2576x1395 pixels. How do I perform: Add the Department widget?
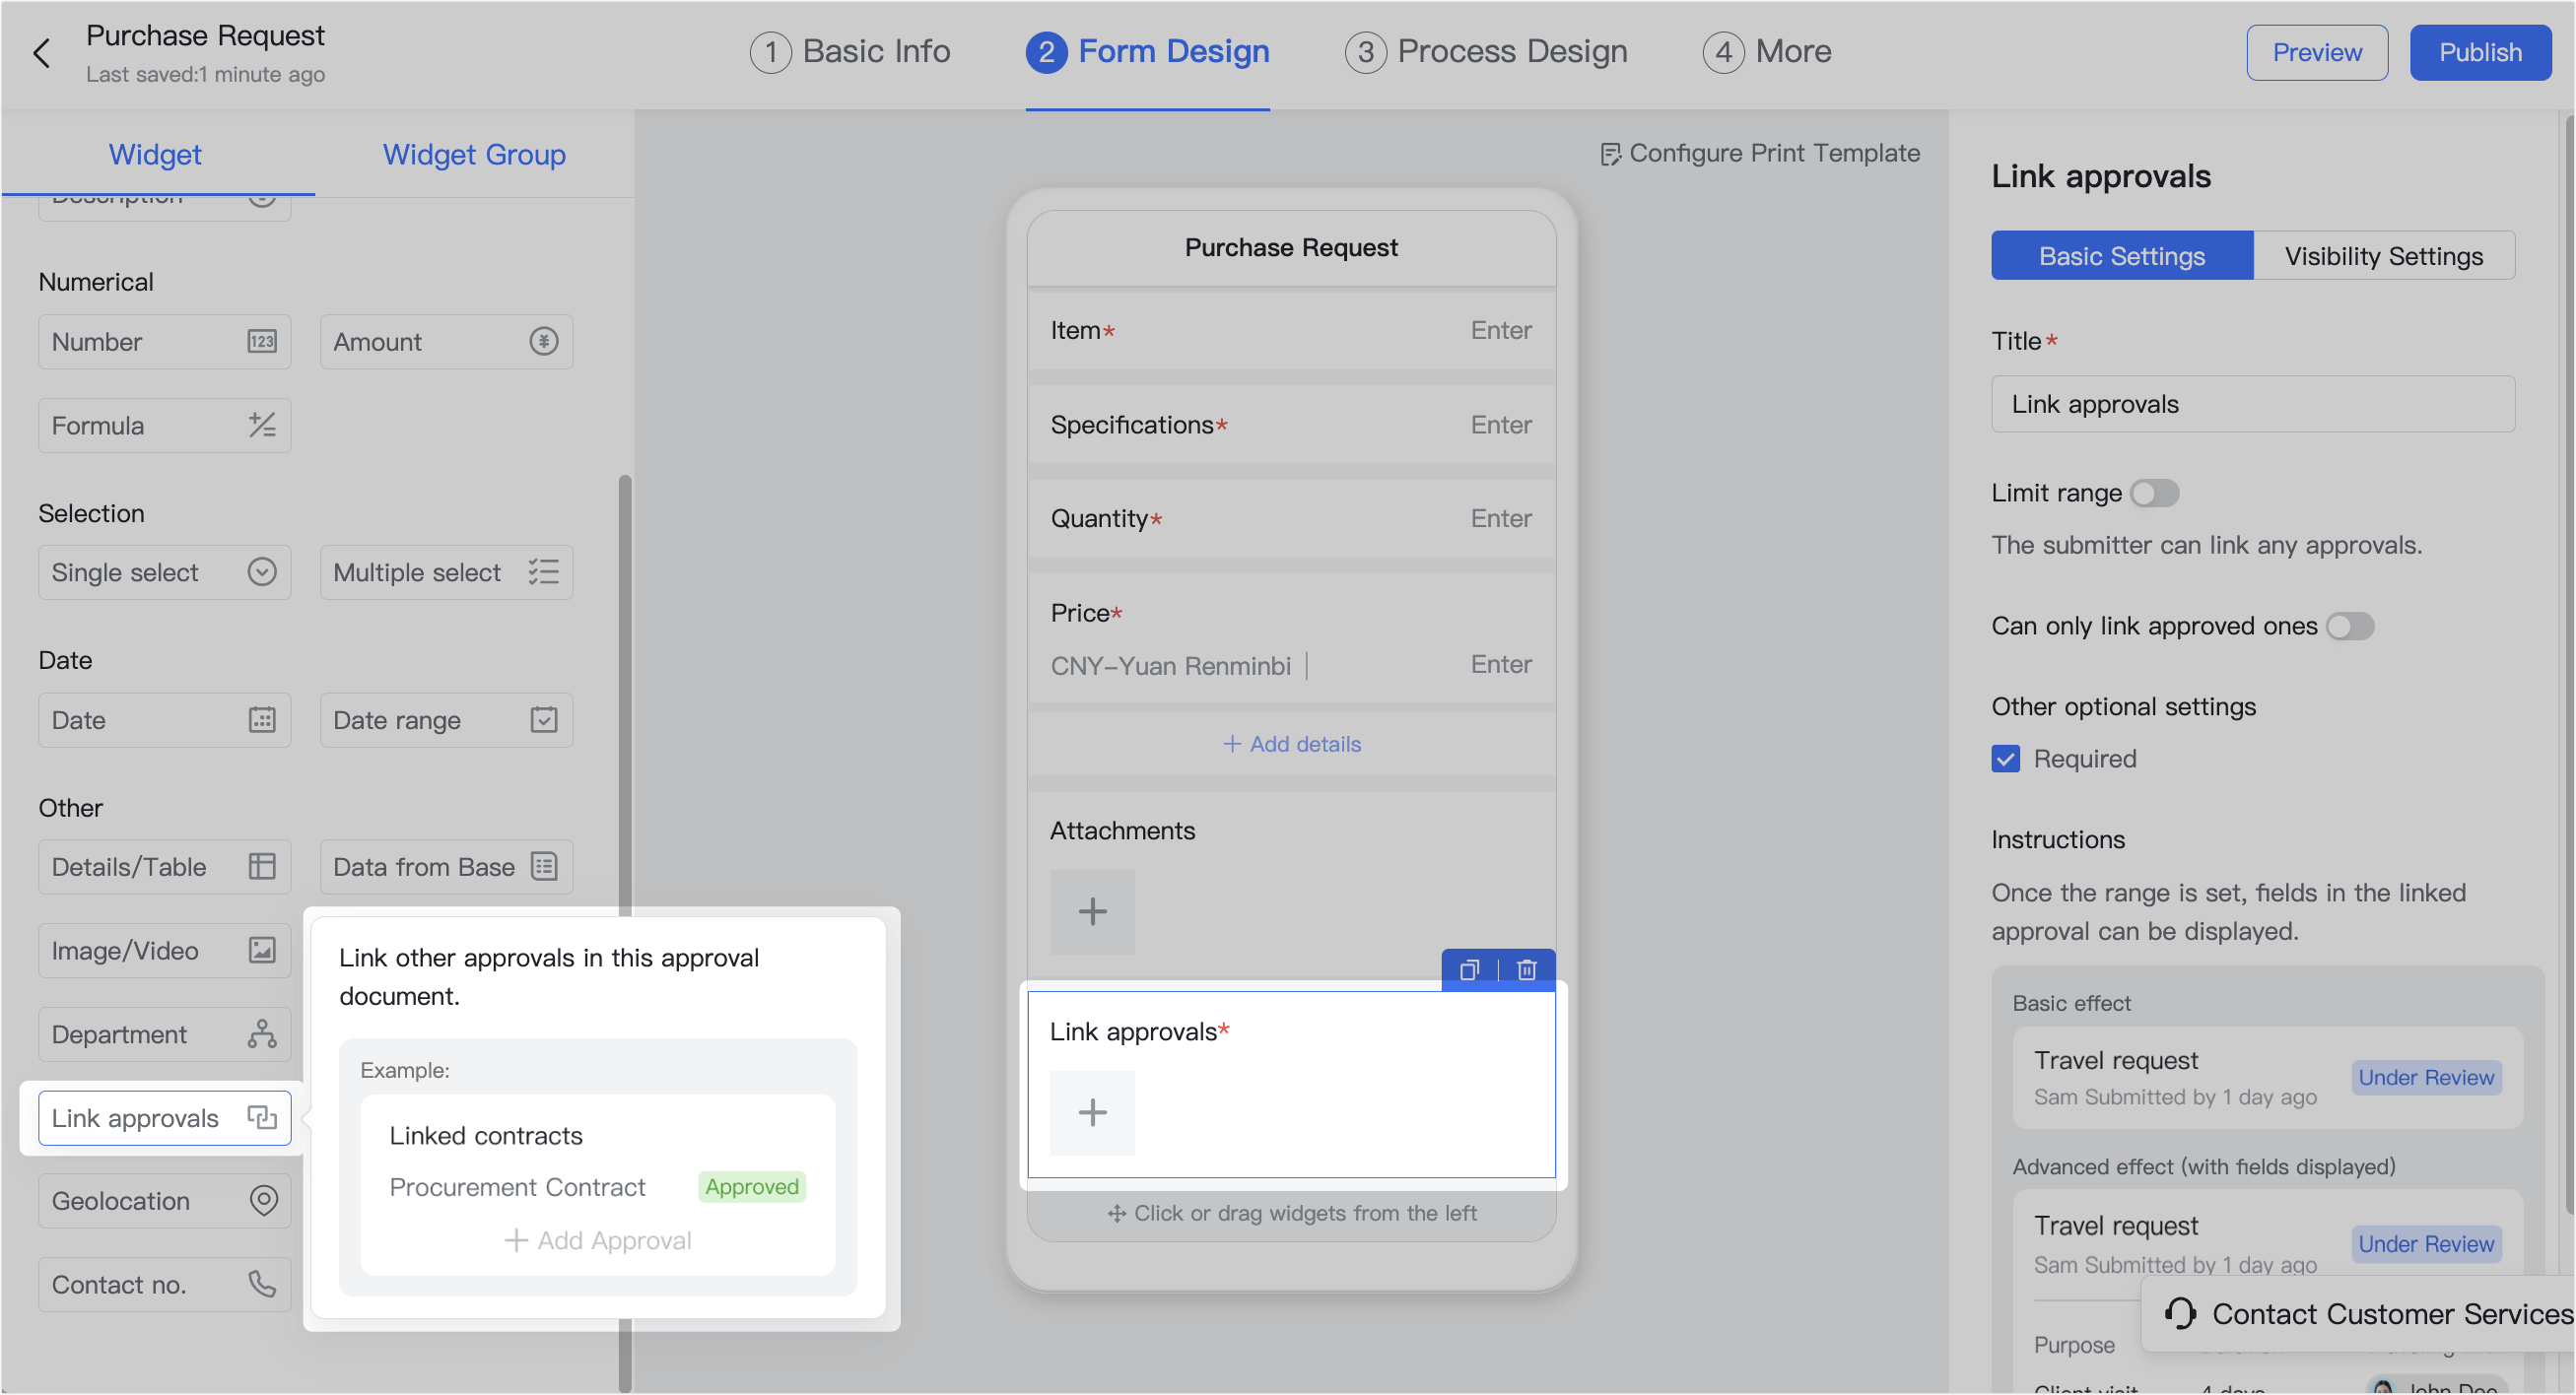click(165, 1036)
